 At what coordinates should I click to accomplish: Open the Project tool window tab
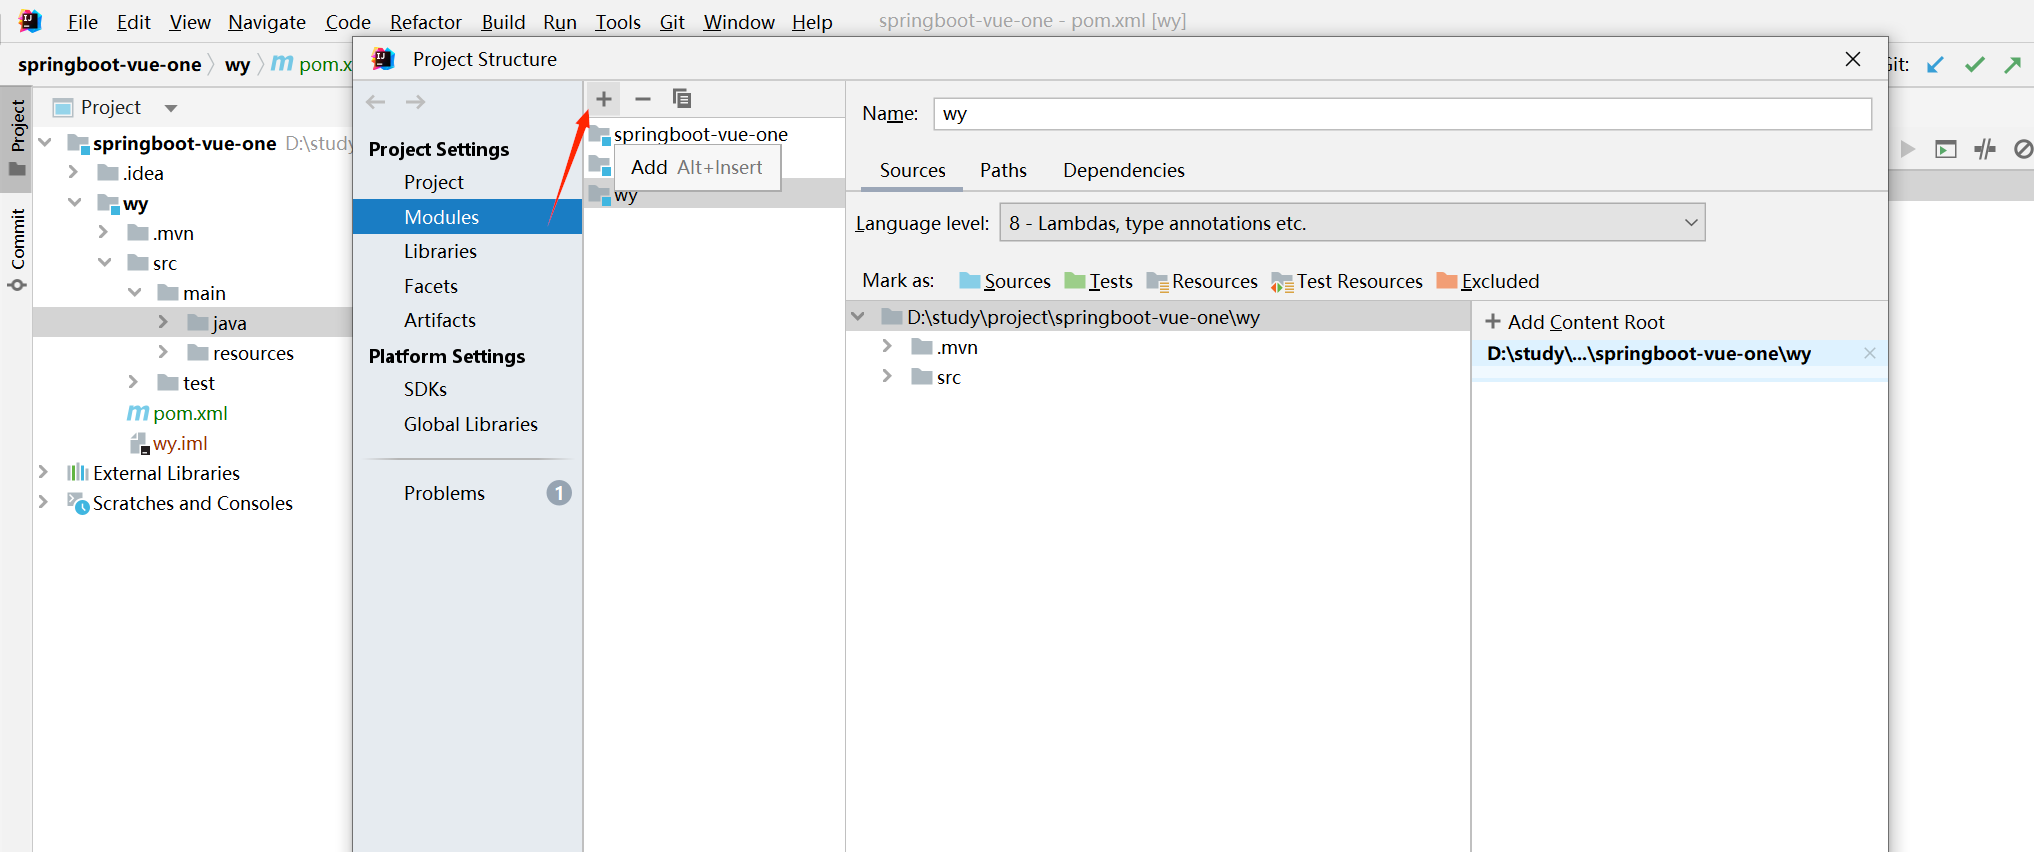coord(17,137)
